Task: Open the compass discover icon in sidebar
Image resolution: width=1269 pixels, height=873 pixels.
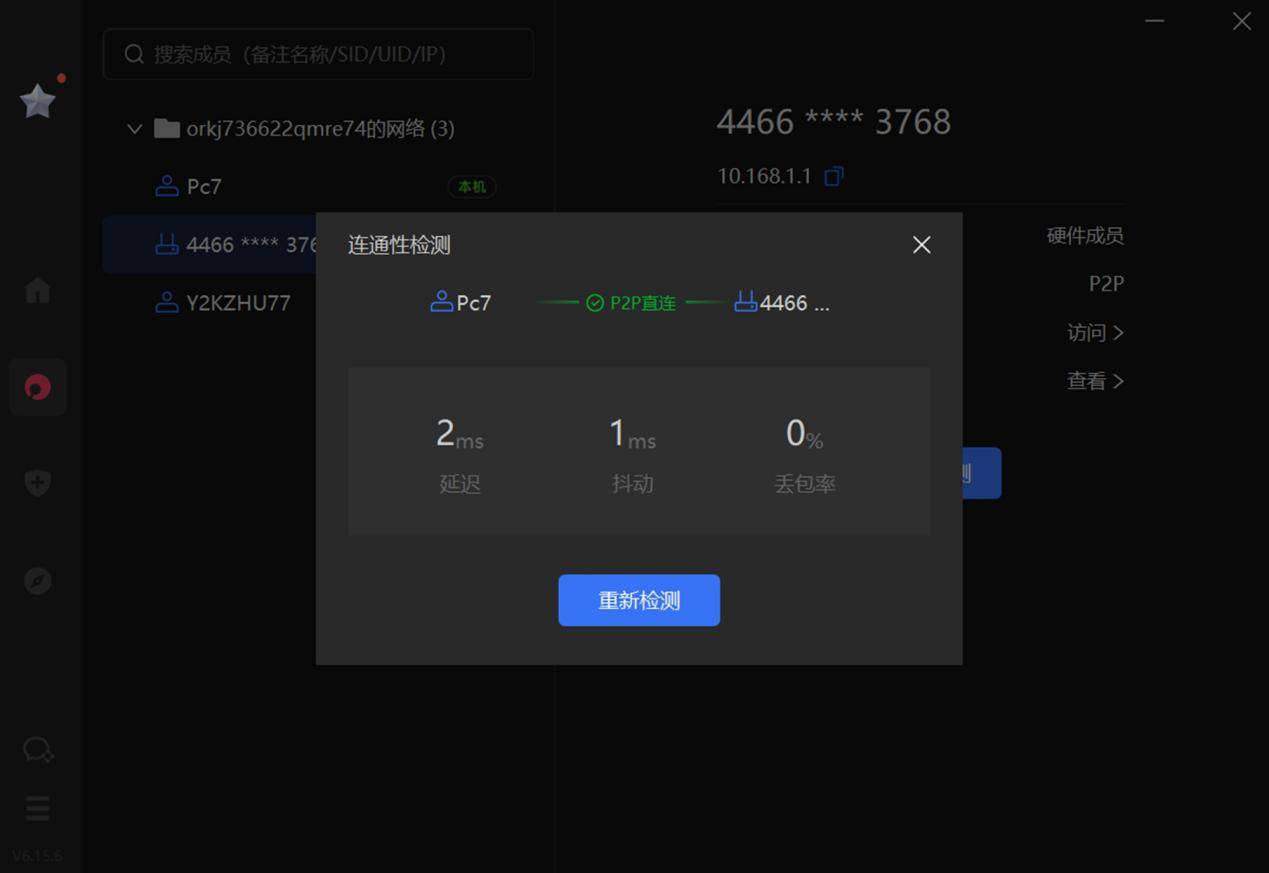Action: (38, 581)
